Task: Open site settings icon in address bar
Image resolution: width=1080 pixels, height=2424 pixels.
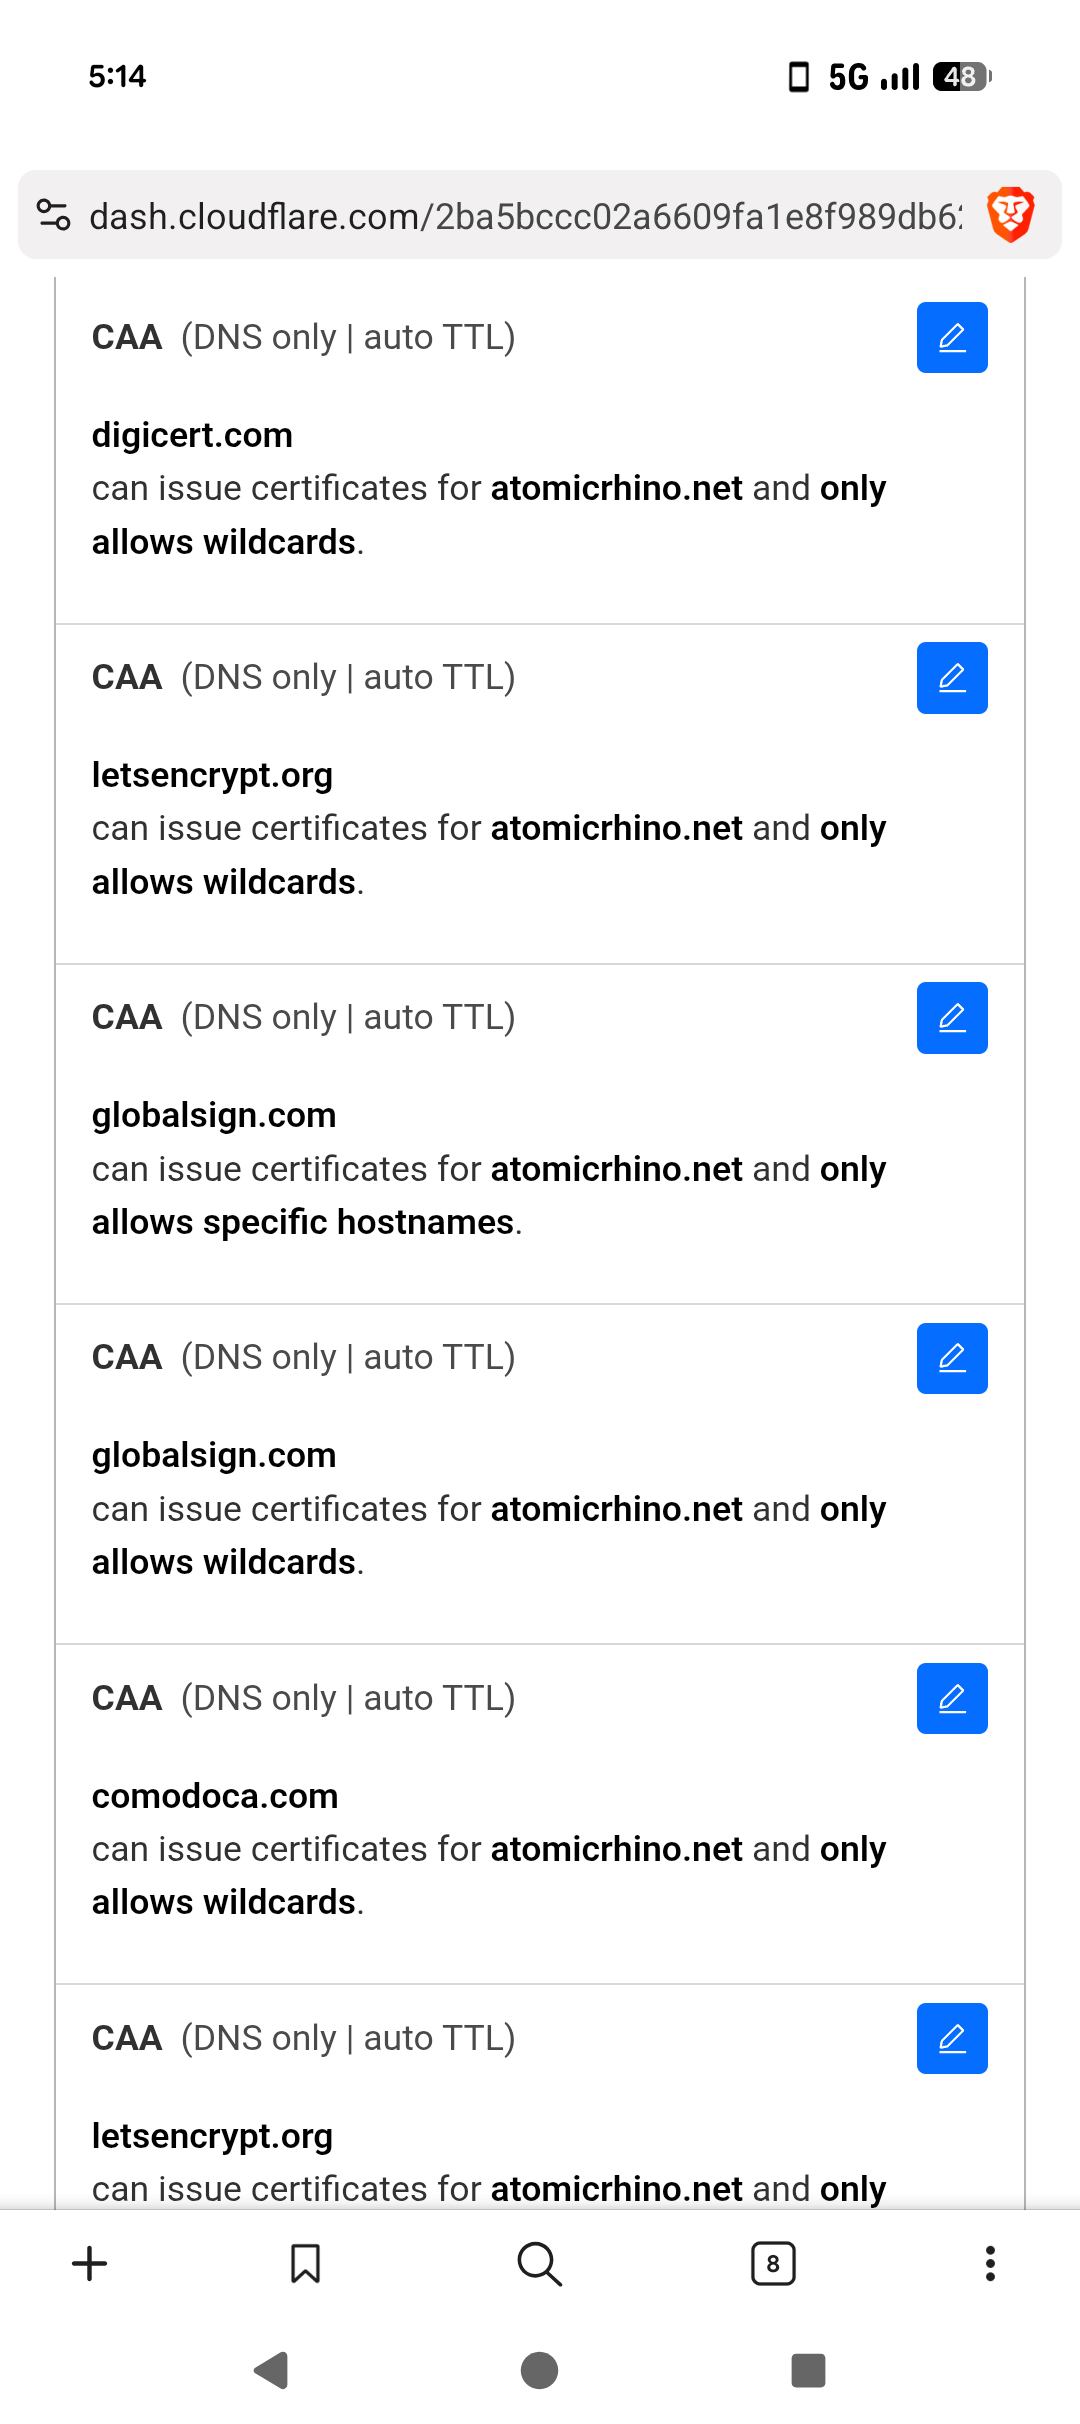Action: tap(53, 215)
